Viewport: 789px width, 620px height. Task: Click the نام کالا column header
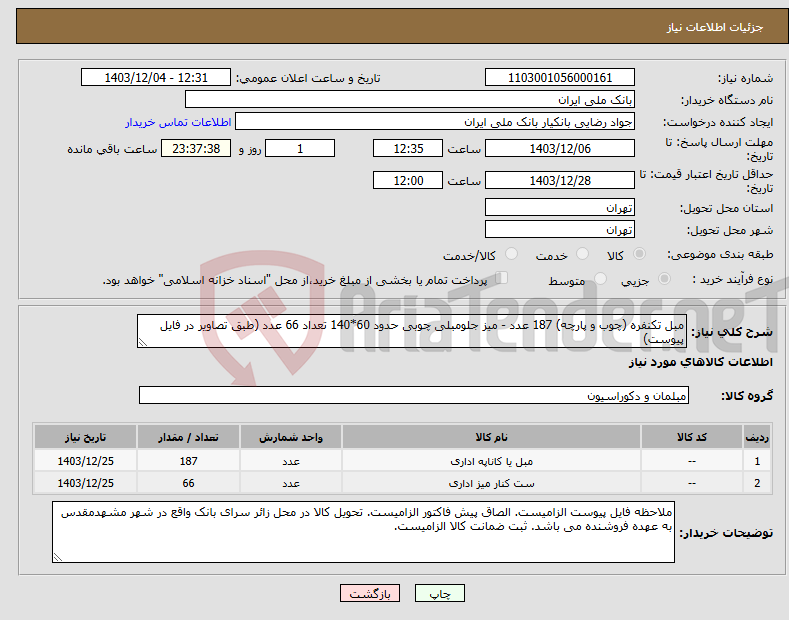pos(491,437)
